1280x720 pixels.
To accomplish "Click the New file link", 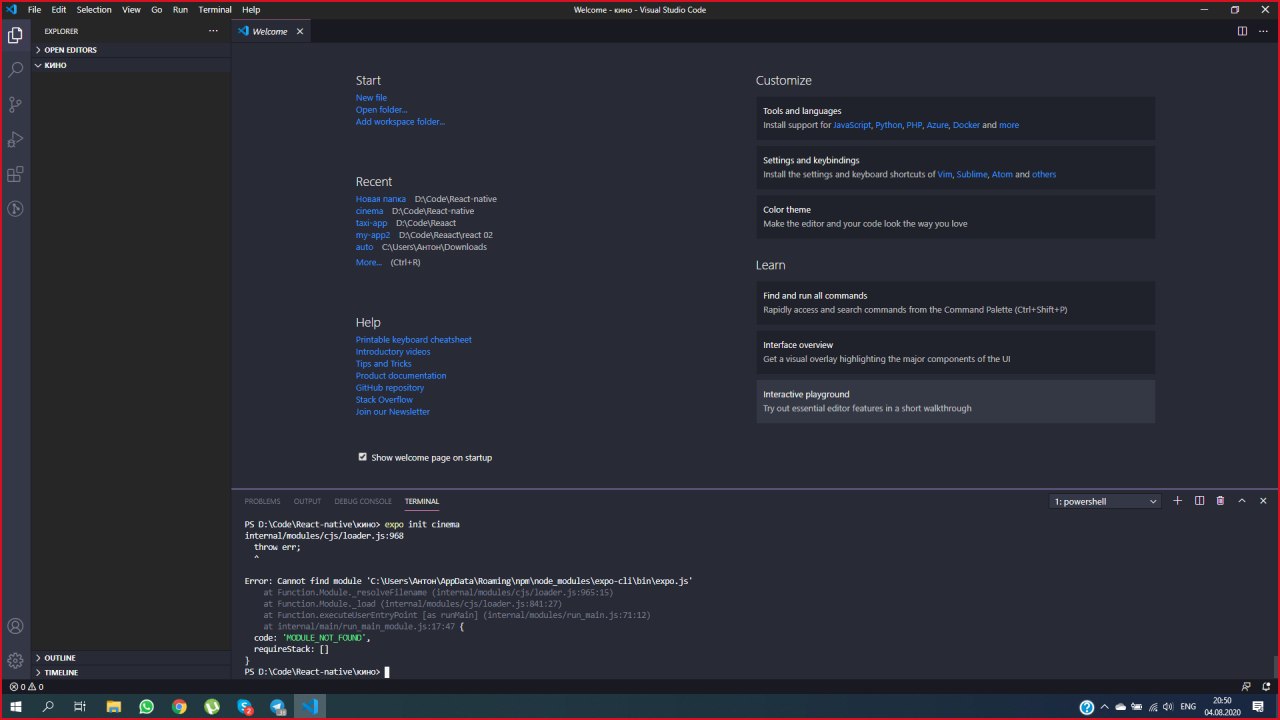I will click(x=371, y=98).
